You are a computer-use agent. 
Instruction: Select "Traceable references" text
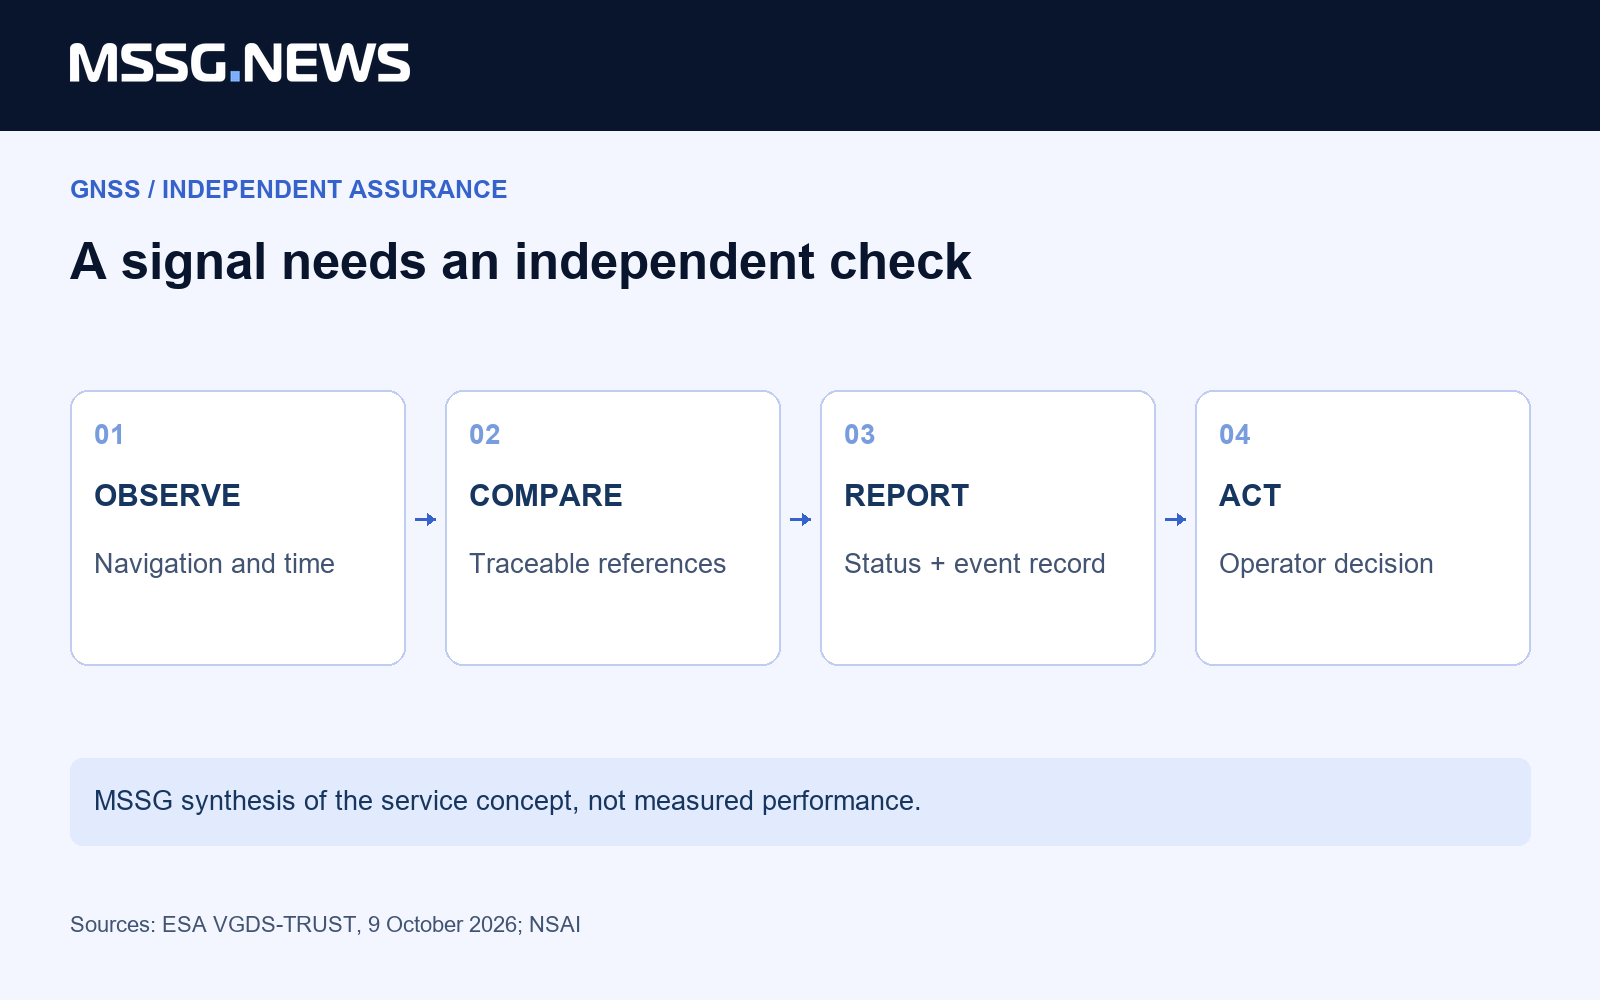[x=597, y=564]
